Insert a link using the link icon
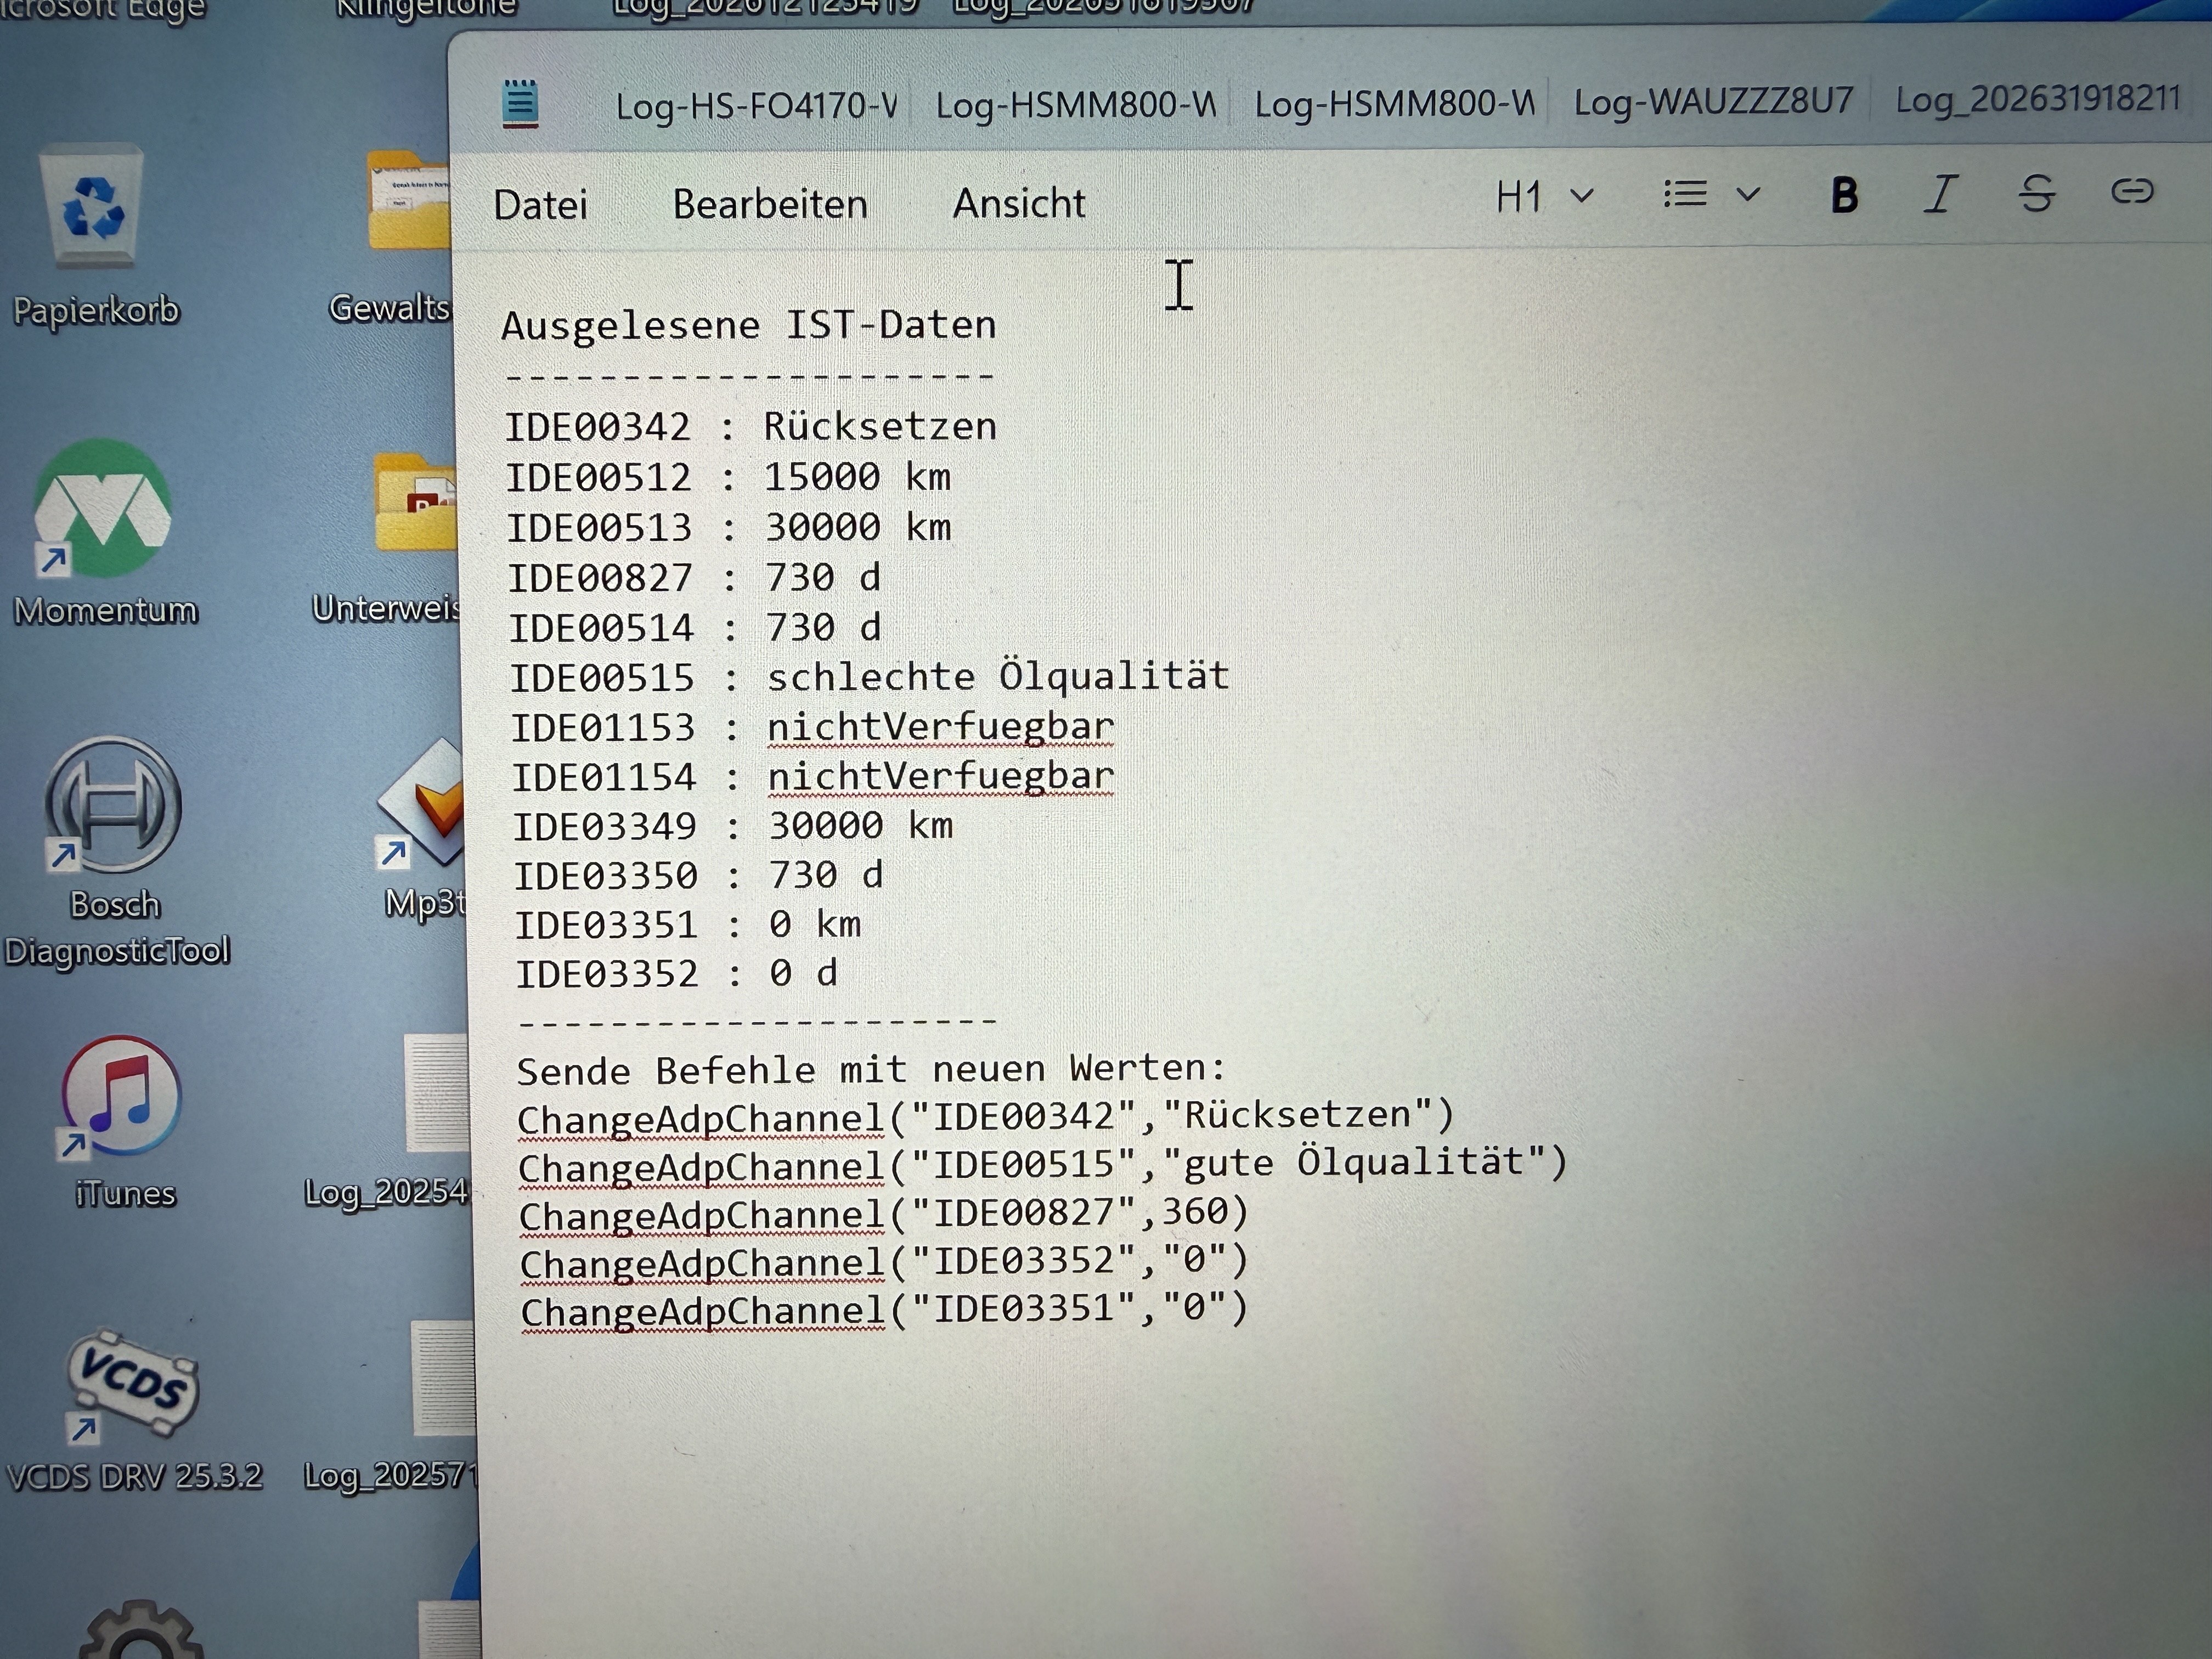 2131,190
